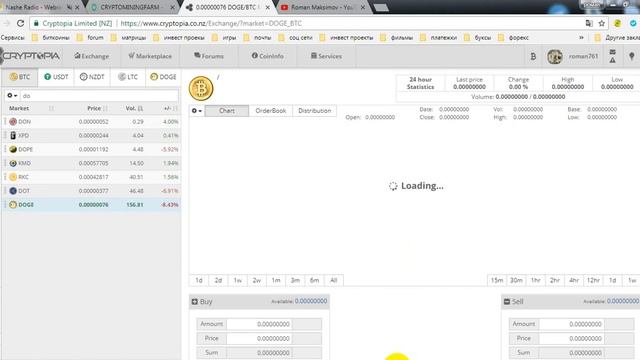
Task: Select the USDT base market tab
Action: pyautogui.click(x=56, y=77)
